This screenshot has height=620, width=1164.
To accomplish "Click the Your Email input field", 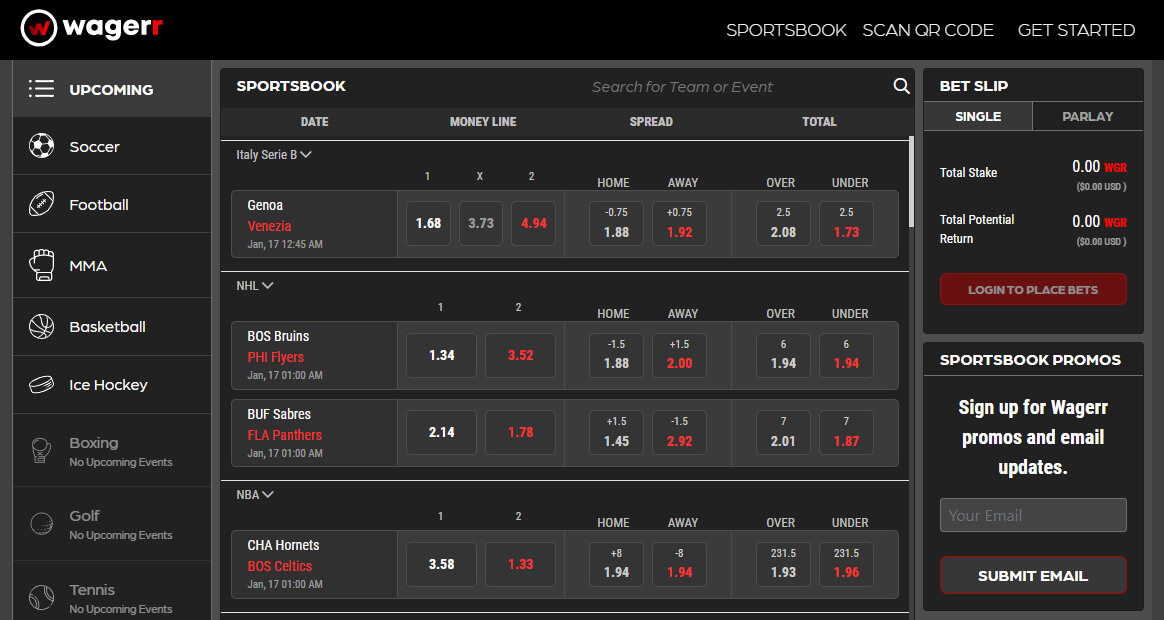I will [x=1032, y=515].
